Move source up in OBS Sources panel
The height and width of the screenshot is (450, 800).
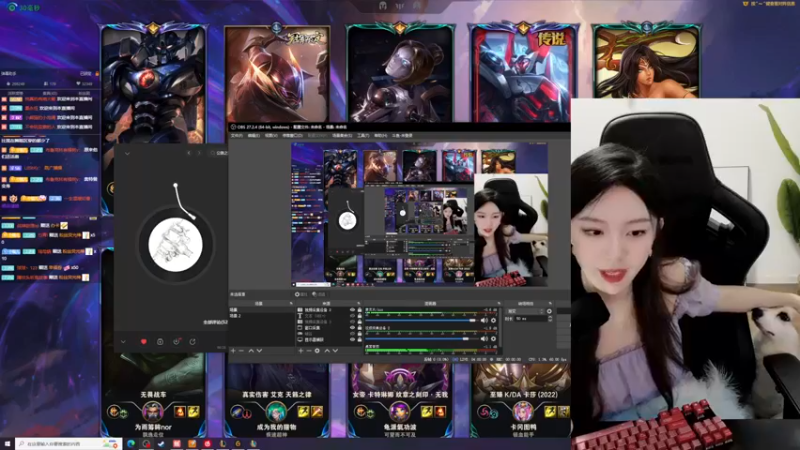point(327,351)
